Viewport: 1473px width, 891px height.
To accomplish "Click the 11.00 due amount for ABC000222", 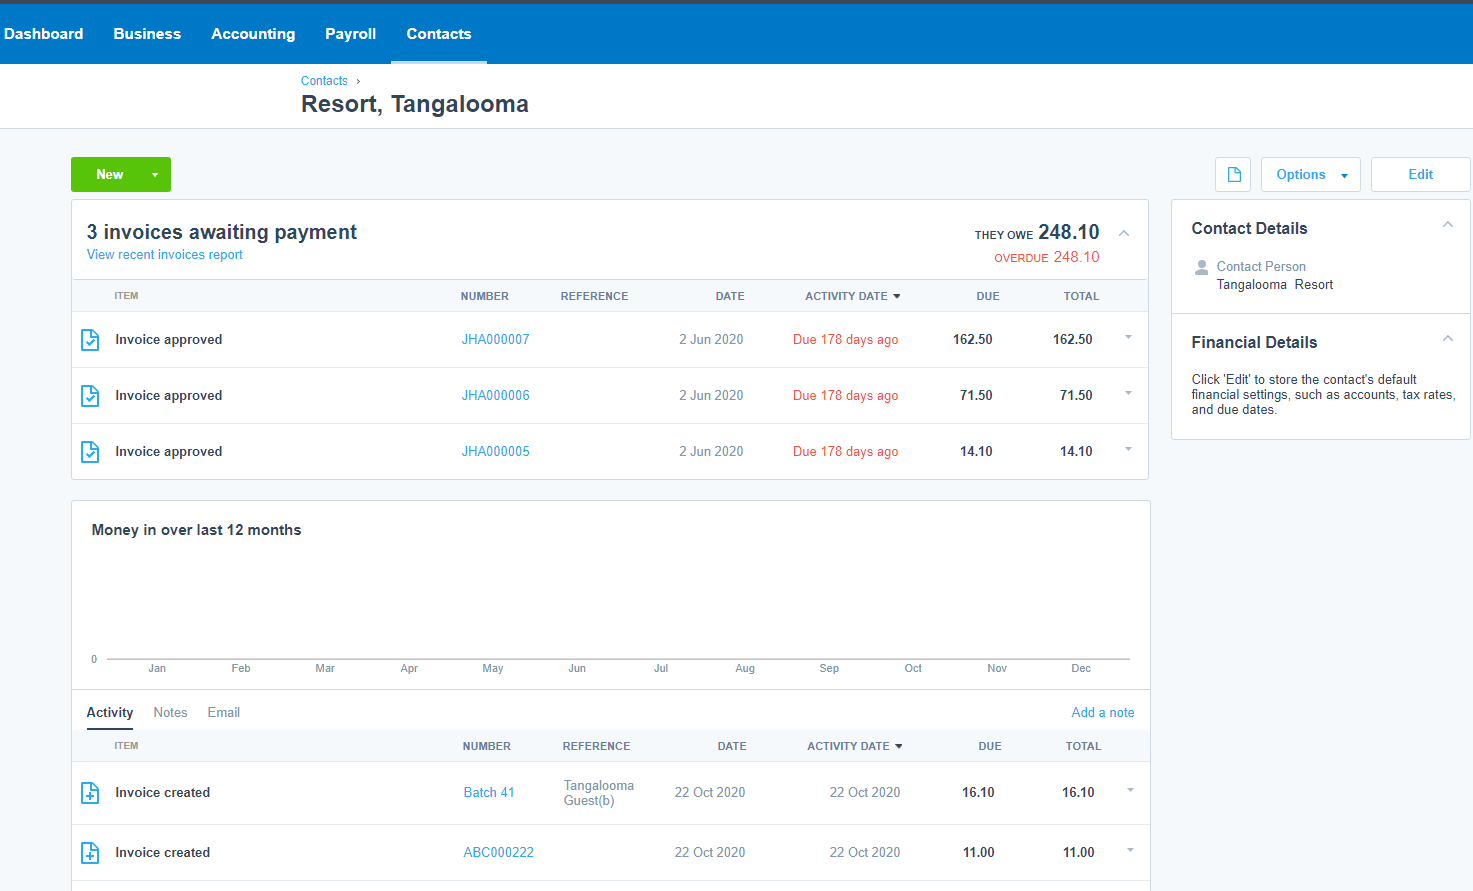I will click(978, 853).
